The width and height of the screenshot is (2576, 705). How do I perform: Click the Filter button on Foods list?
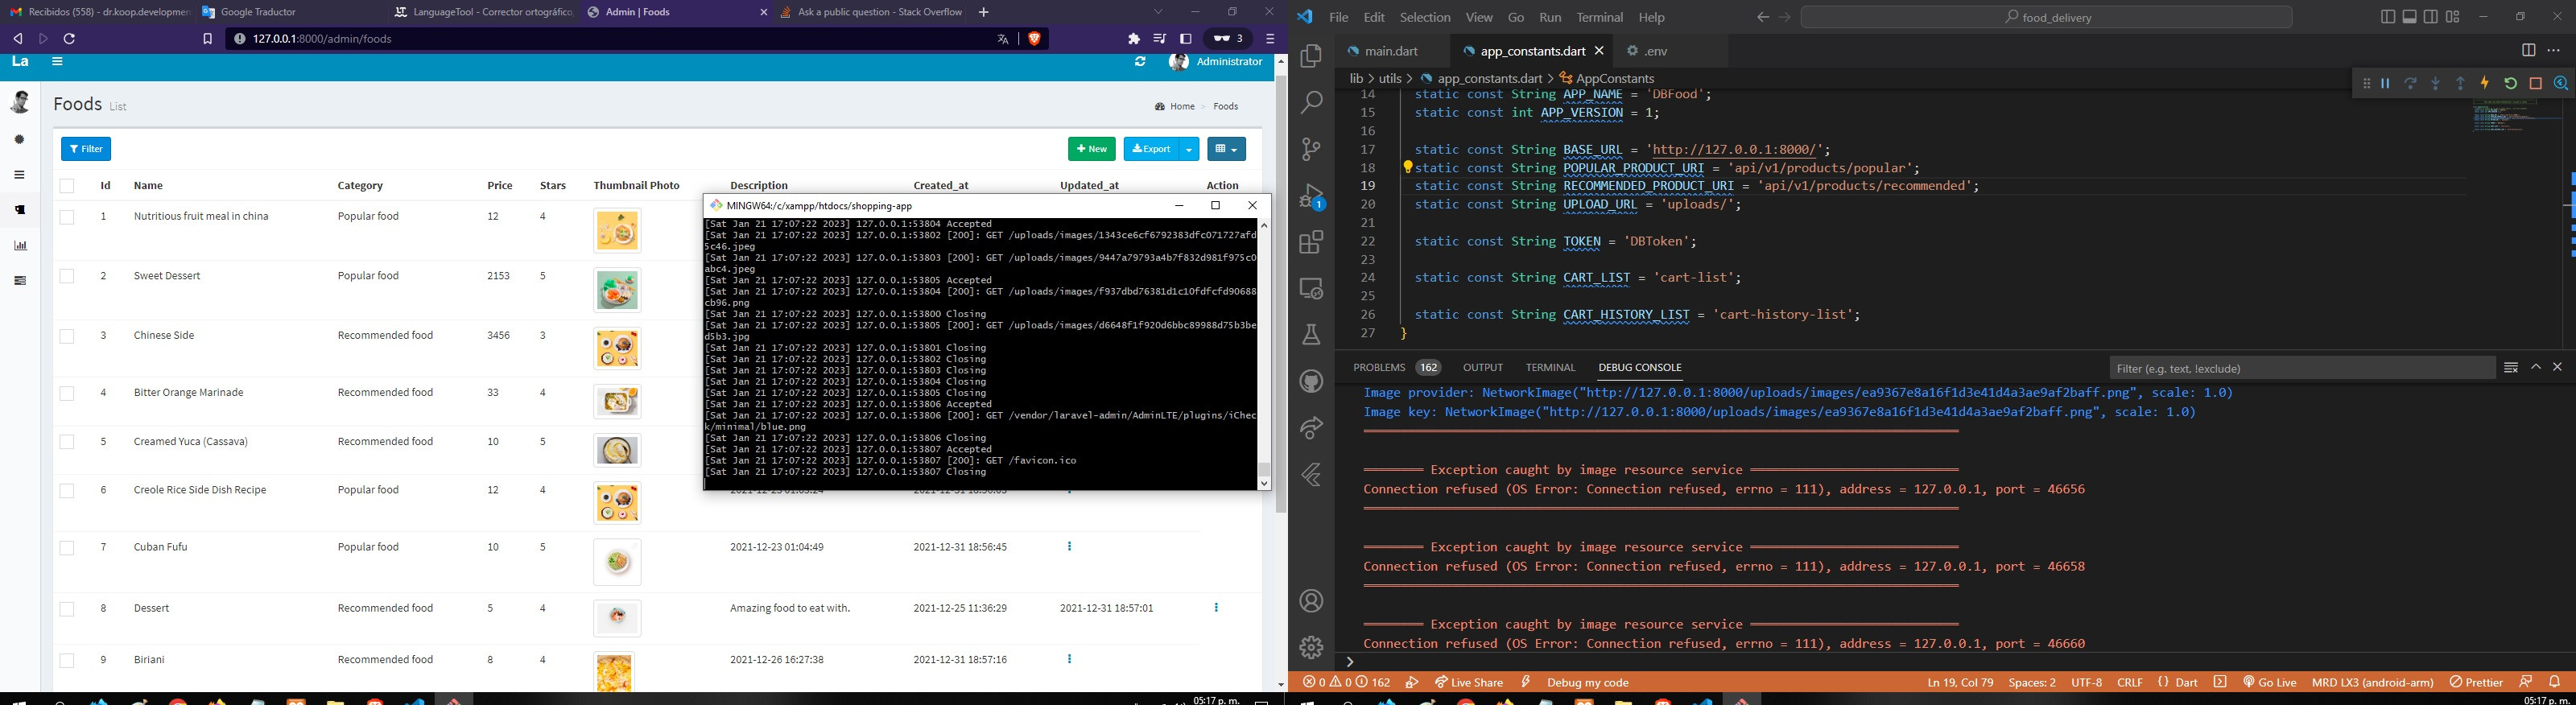86,149
